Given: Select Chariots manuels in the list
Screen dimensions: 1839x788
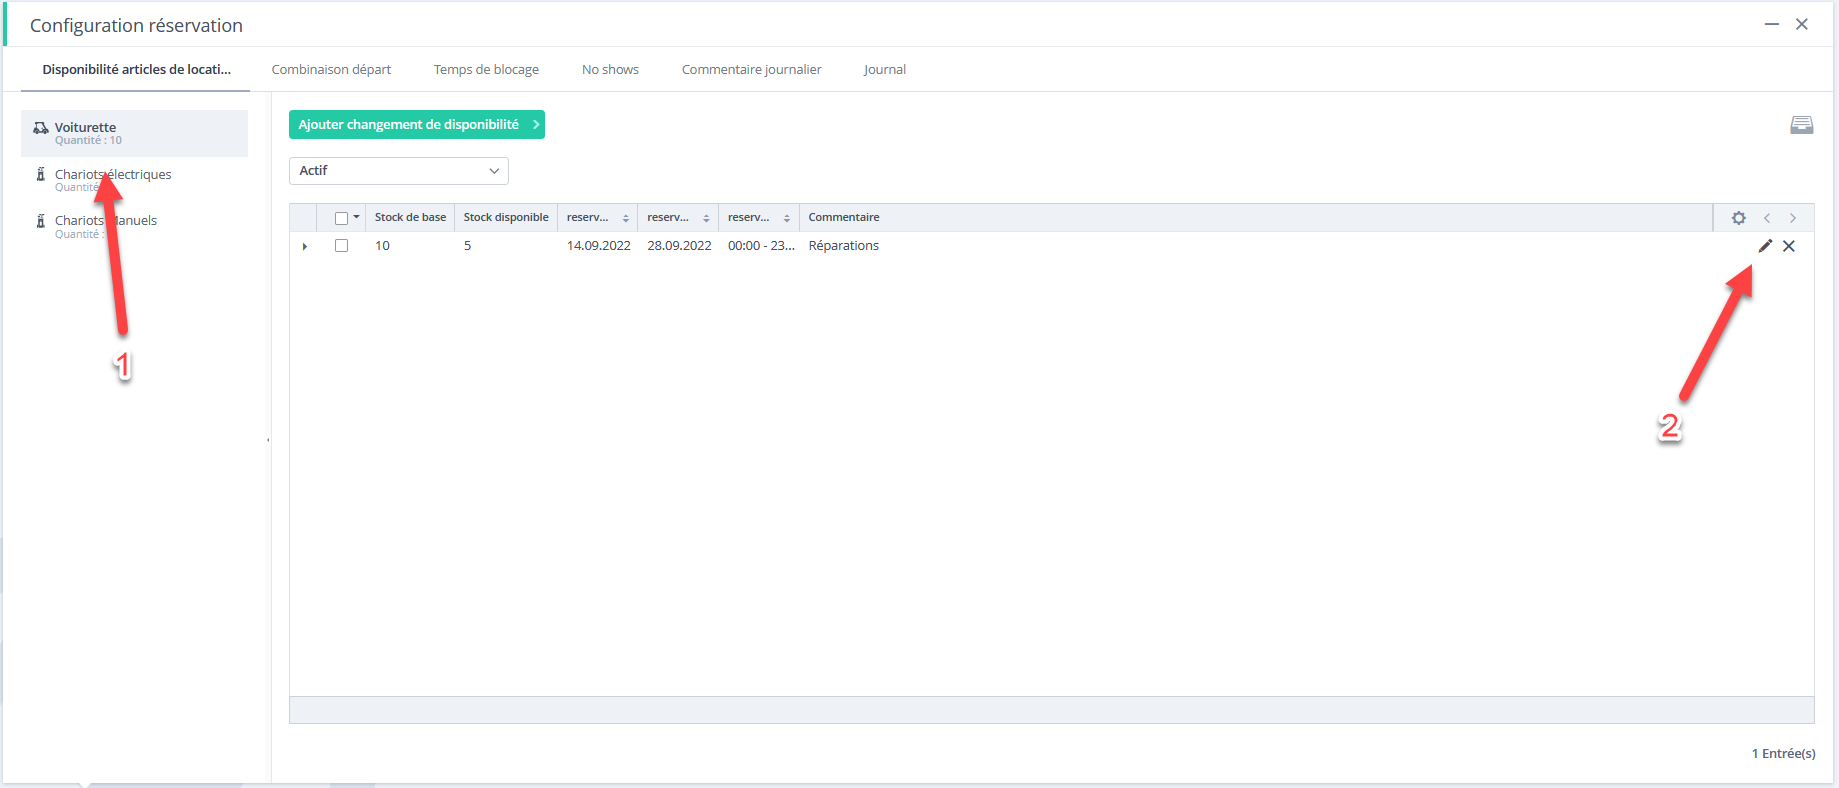Looking at the screenshot, I should [x=135, y=226].
